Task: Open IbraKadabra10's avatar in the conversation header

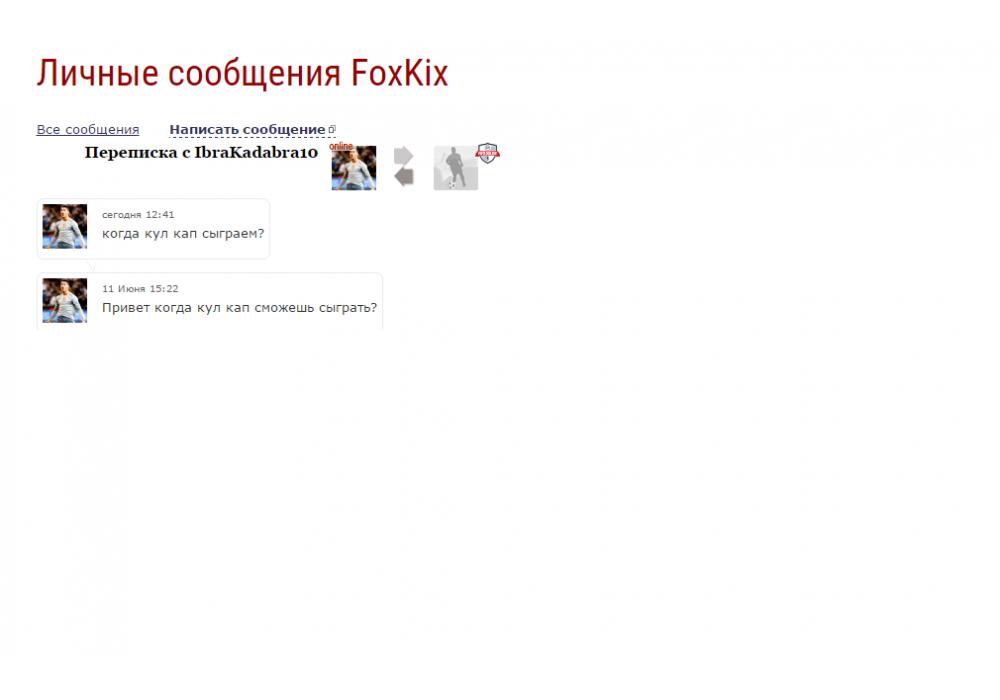Action: 353,168
